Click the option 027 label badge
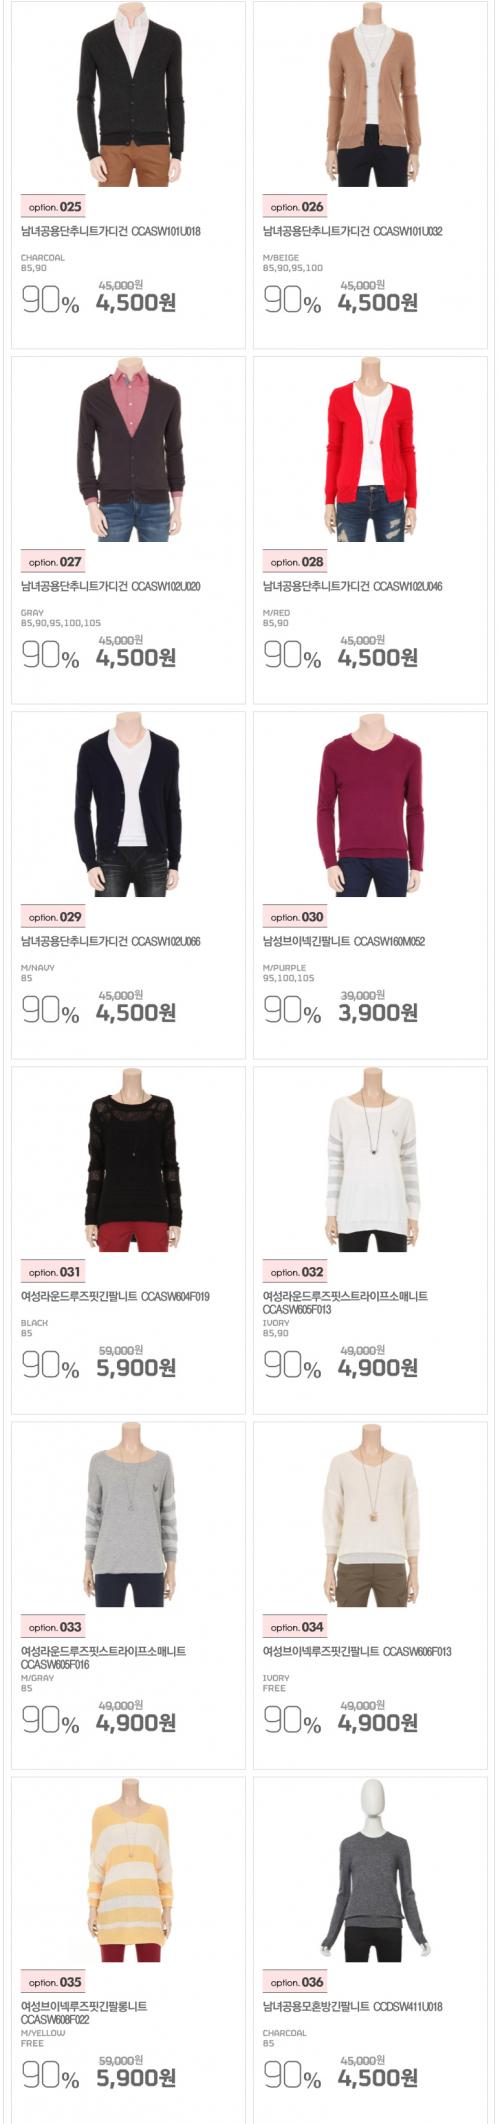Image resolution: width=500 pixels, height=2124 pixels. 54,562
